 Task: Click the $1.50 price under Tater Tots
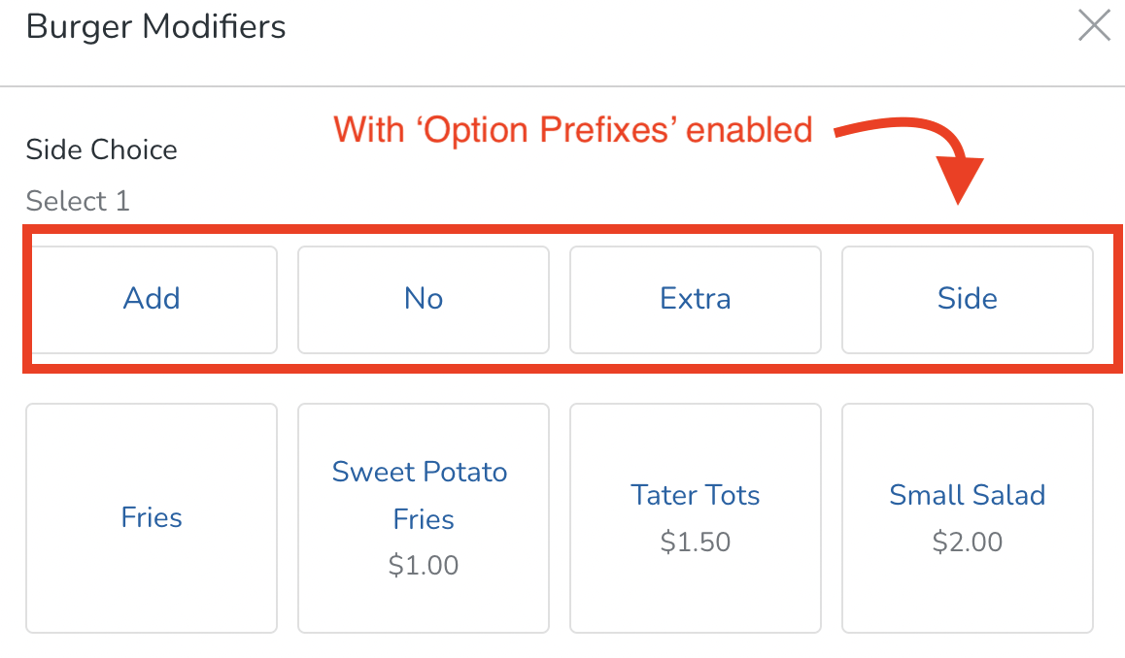point(695,541)
